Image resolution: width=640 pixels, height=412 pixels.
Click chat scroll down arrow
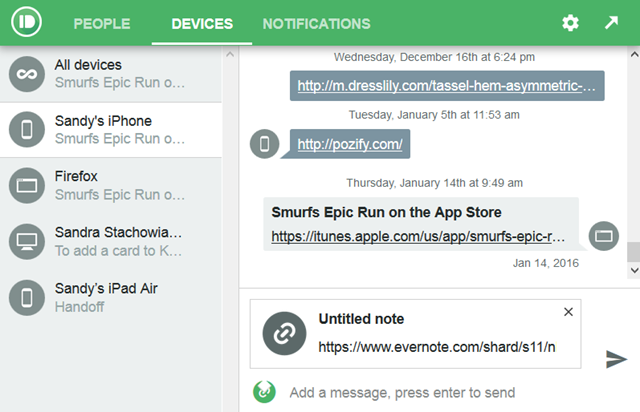point(634,270)
